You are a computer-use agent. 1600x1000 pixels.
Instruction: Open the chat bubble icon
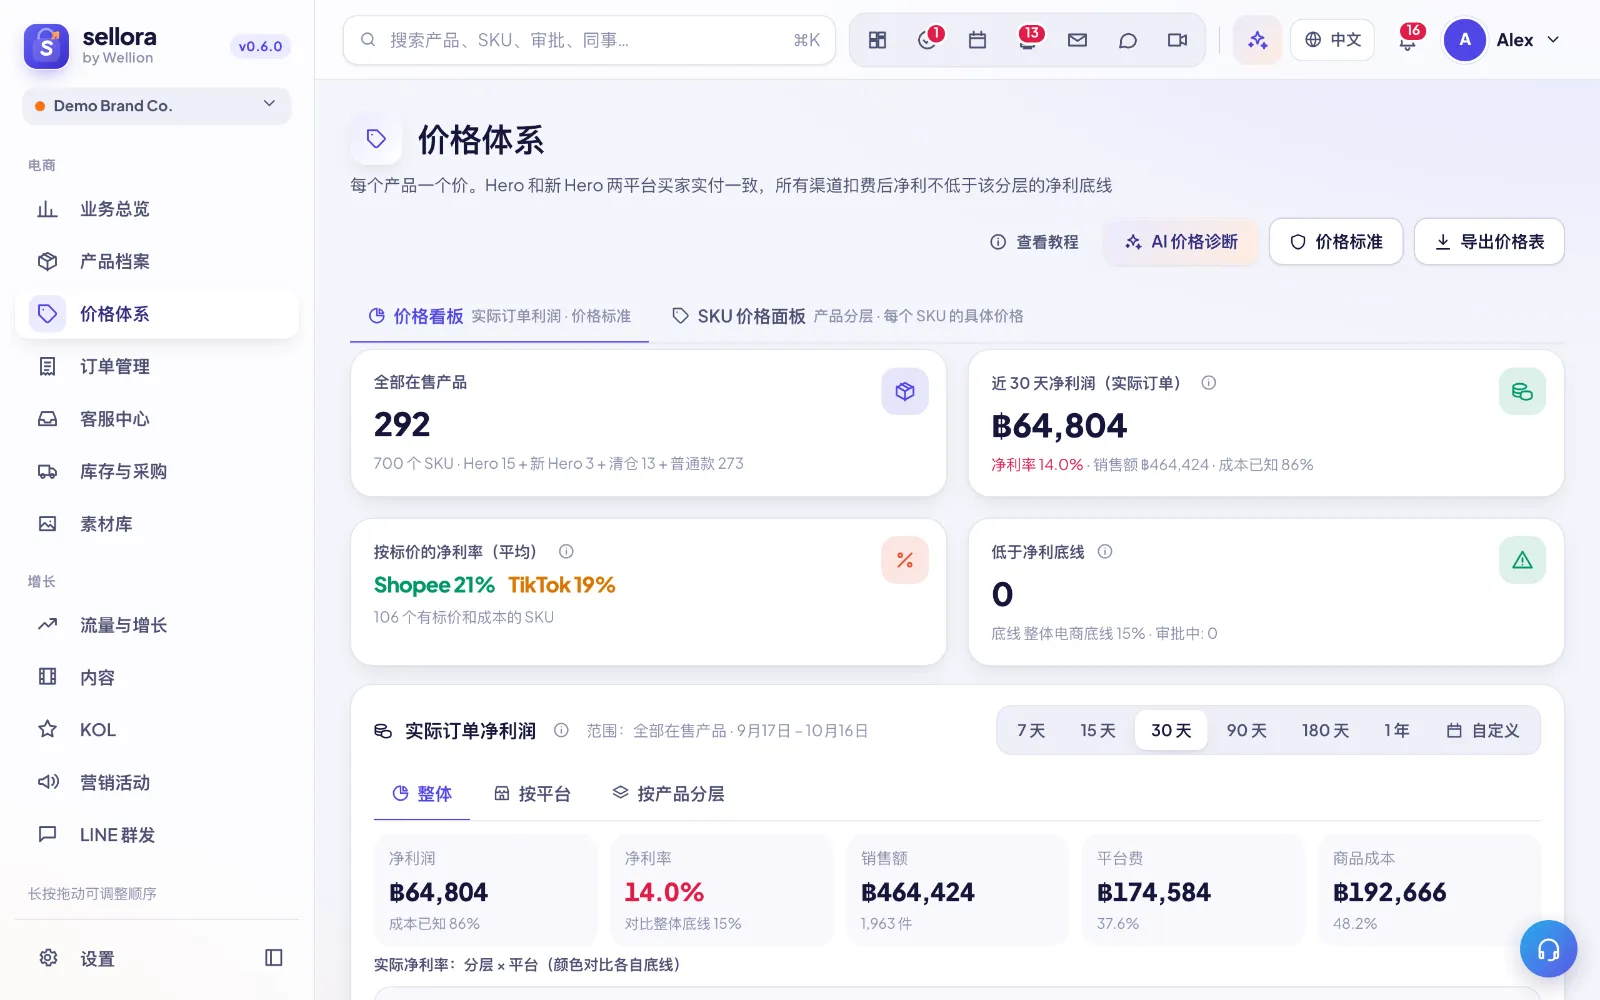[x=1127, y=40]
